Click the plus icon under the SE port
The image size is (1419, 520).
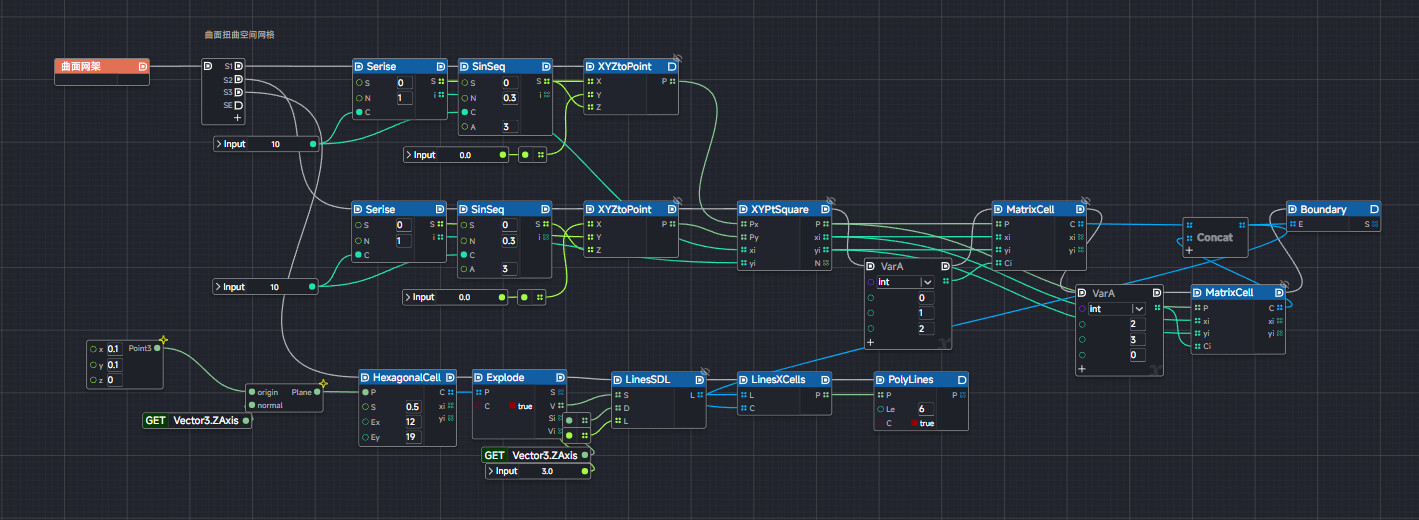[x=237, y=118]
